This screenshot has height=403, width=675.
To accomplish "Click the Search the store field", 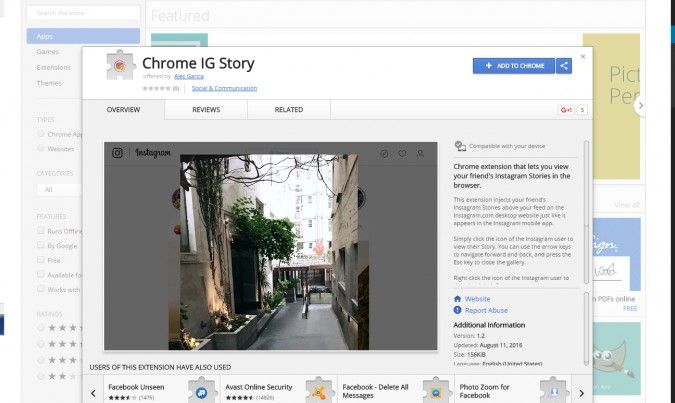I will tap(83, 13).
